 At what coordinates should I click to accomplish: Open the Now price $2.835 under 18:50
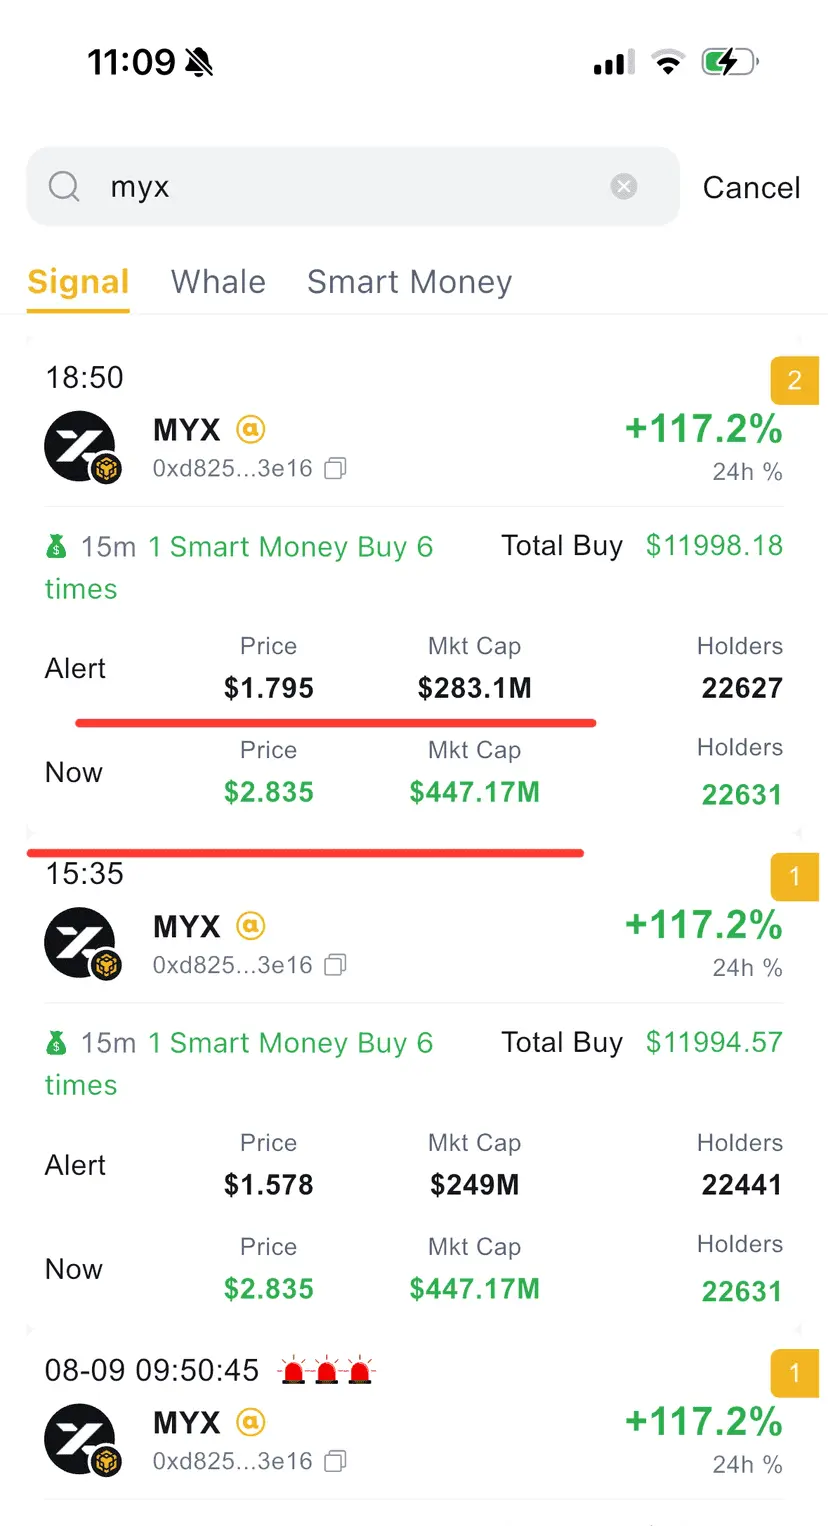click(x=268, y=792)
